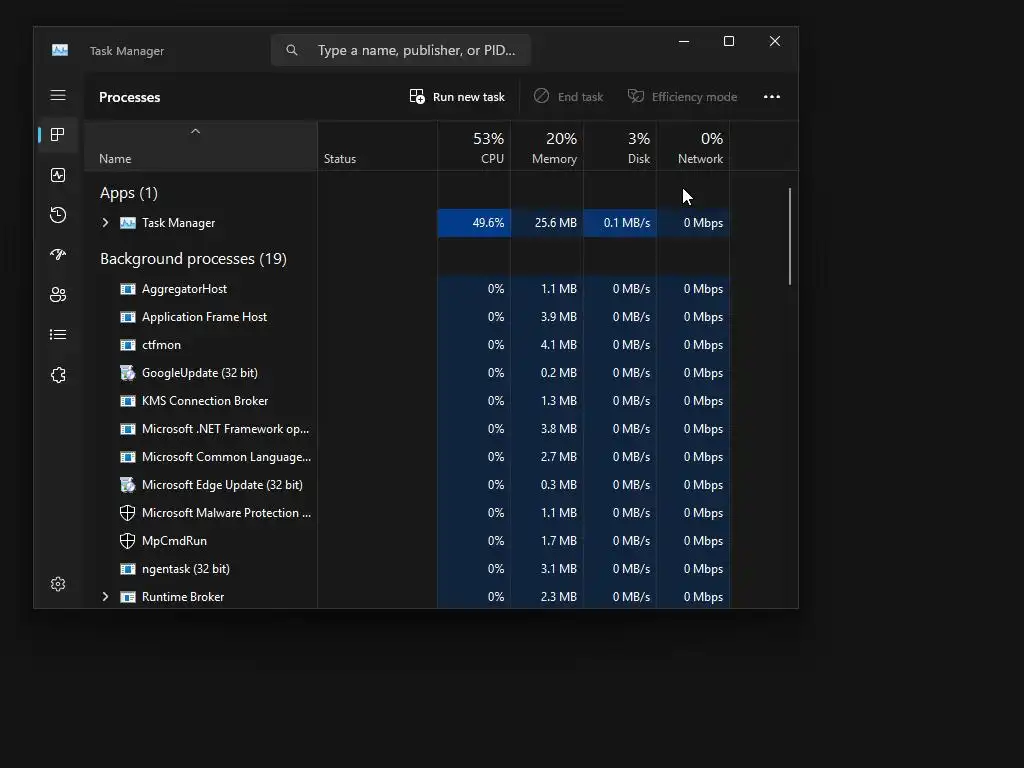This screenshot has width=1024, height=768.
Task: Click the Microsoft Common Language process icon
Action: coord(128,457)
